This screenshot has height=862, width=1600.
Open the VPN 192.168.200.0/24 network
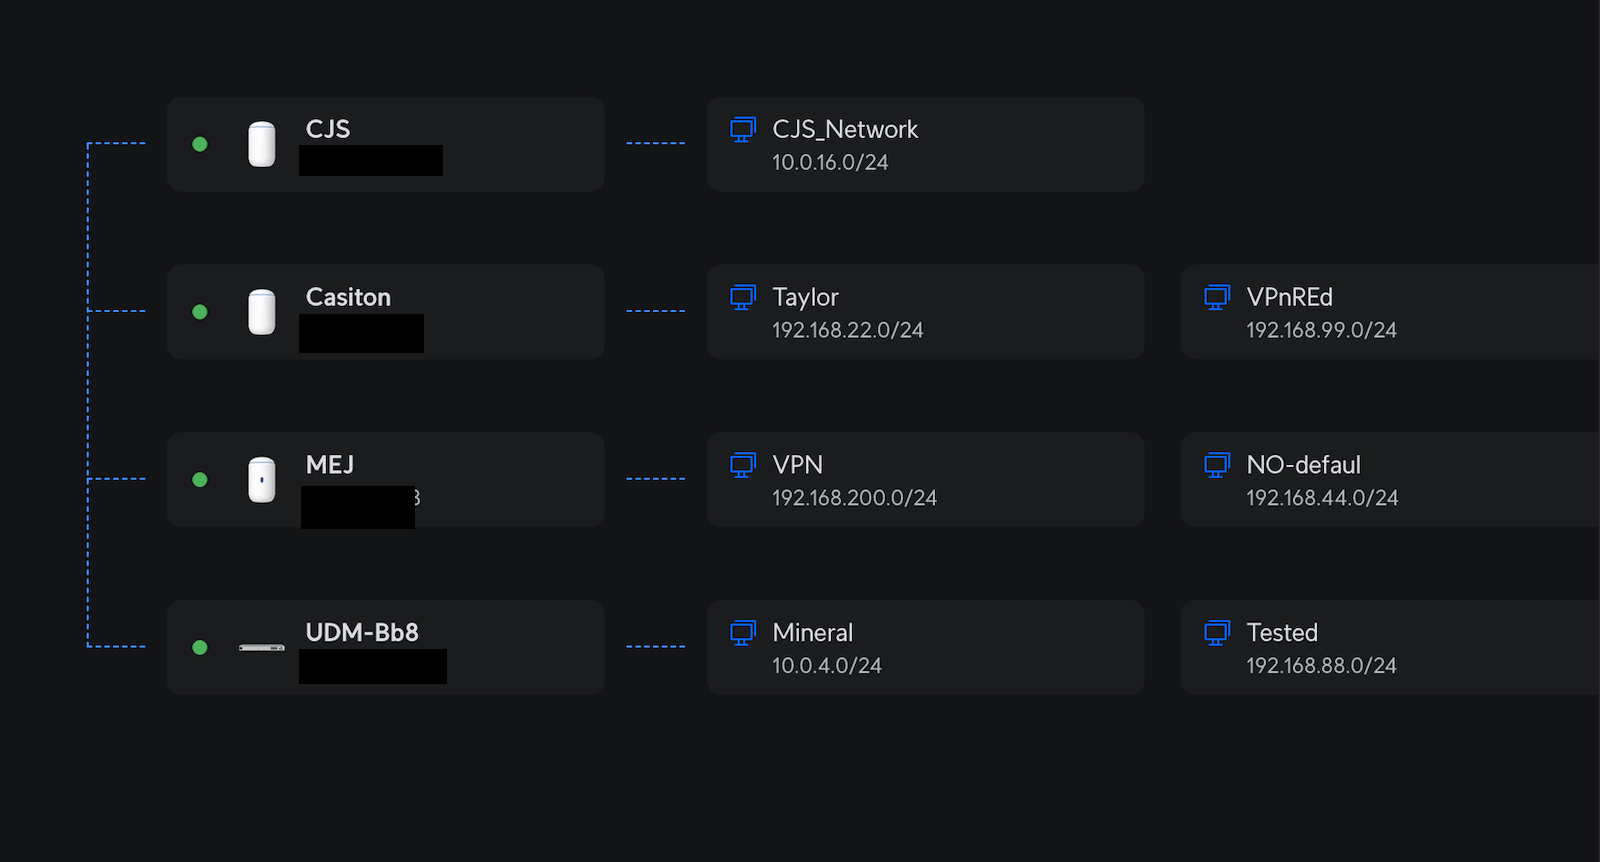pyautogui.click(x=925, y=480)
